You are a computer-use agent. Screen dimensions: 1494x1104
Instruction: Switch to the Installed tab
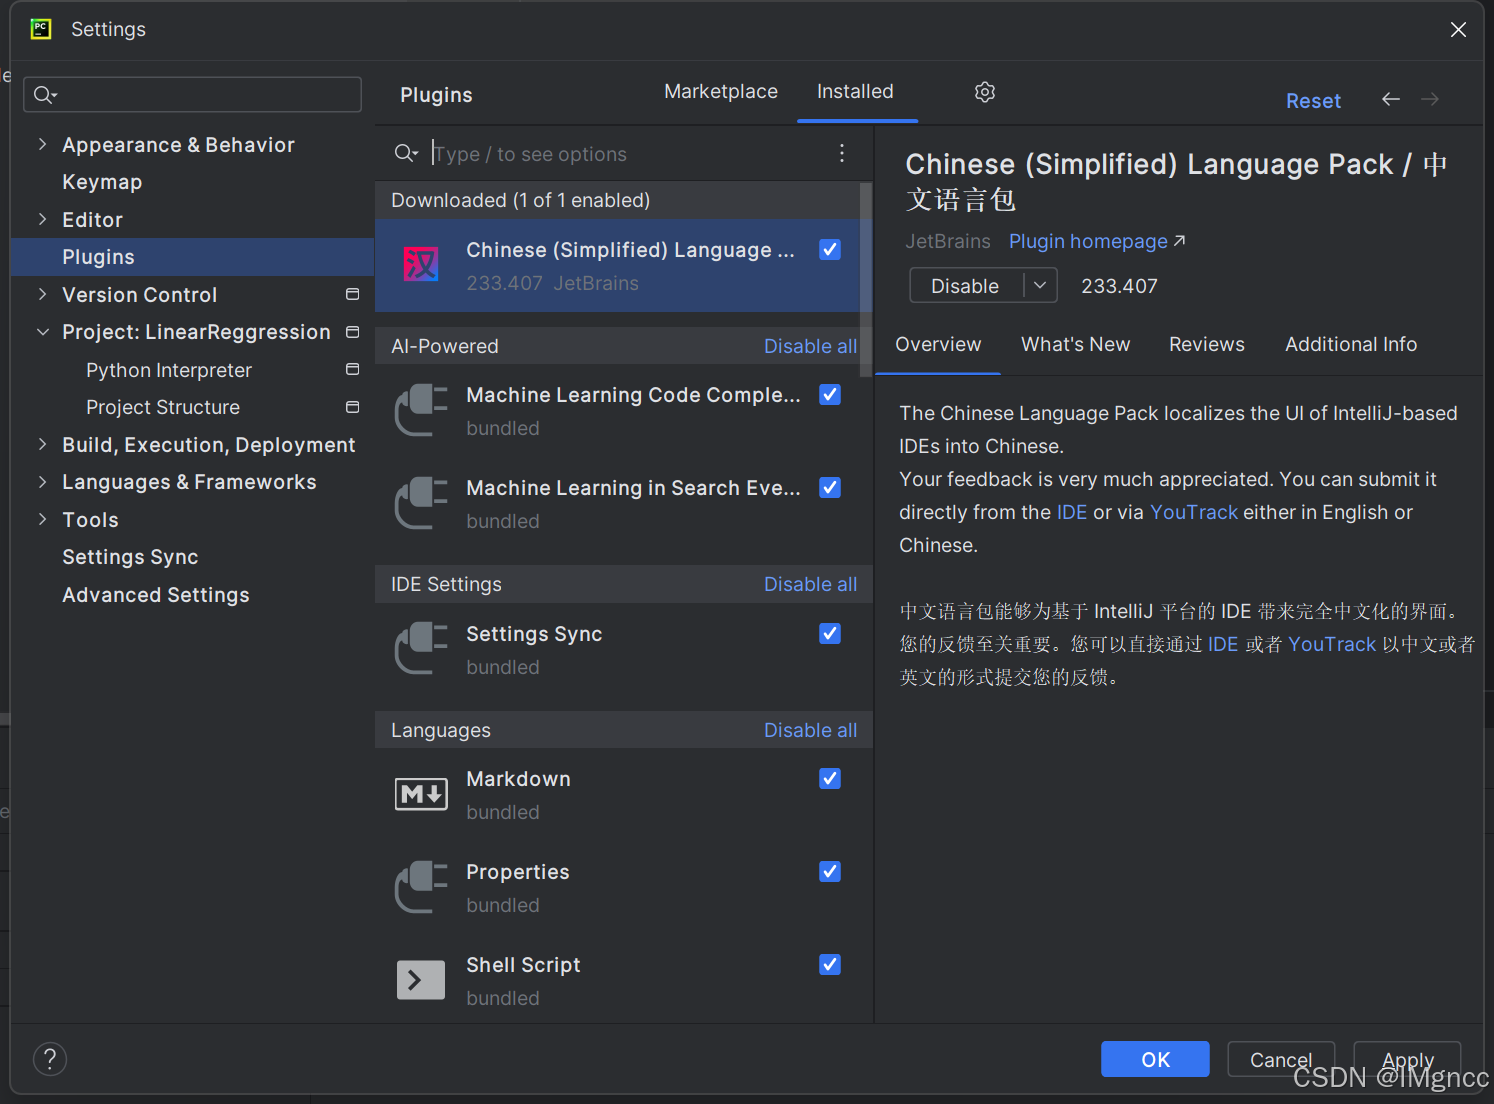(855, 91)
